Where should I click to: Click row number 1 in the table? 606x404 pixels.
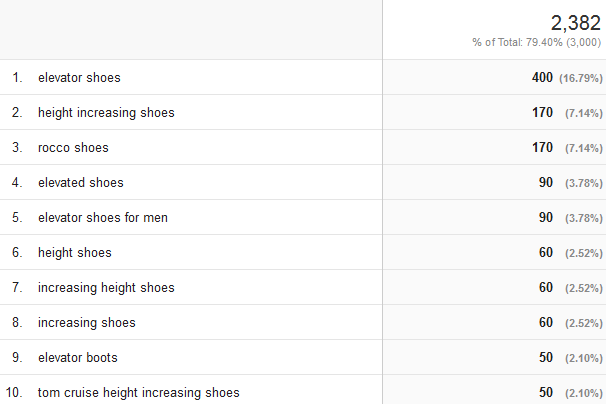click(x=17, y=77)
